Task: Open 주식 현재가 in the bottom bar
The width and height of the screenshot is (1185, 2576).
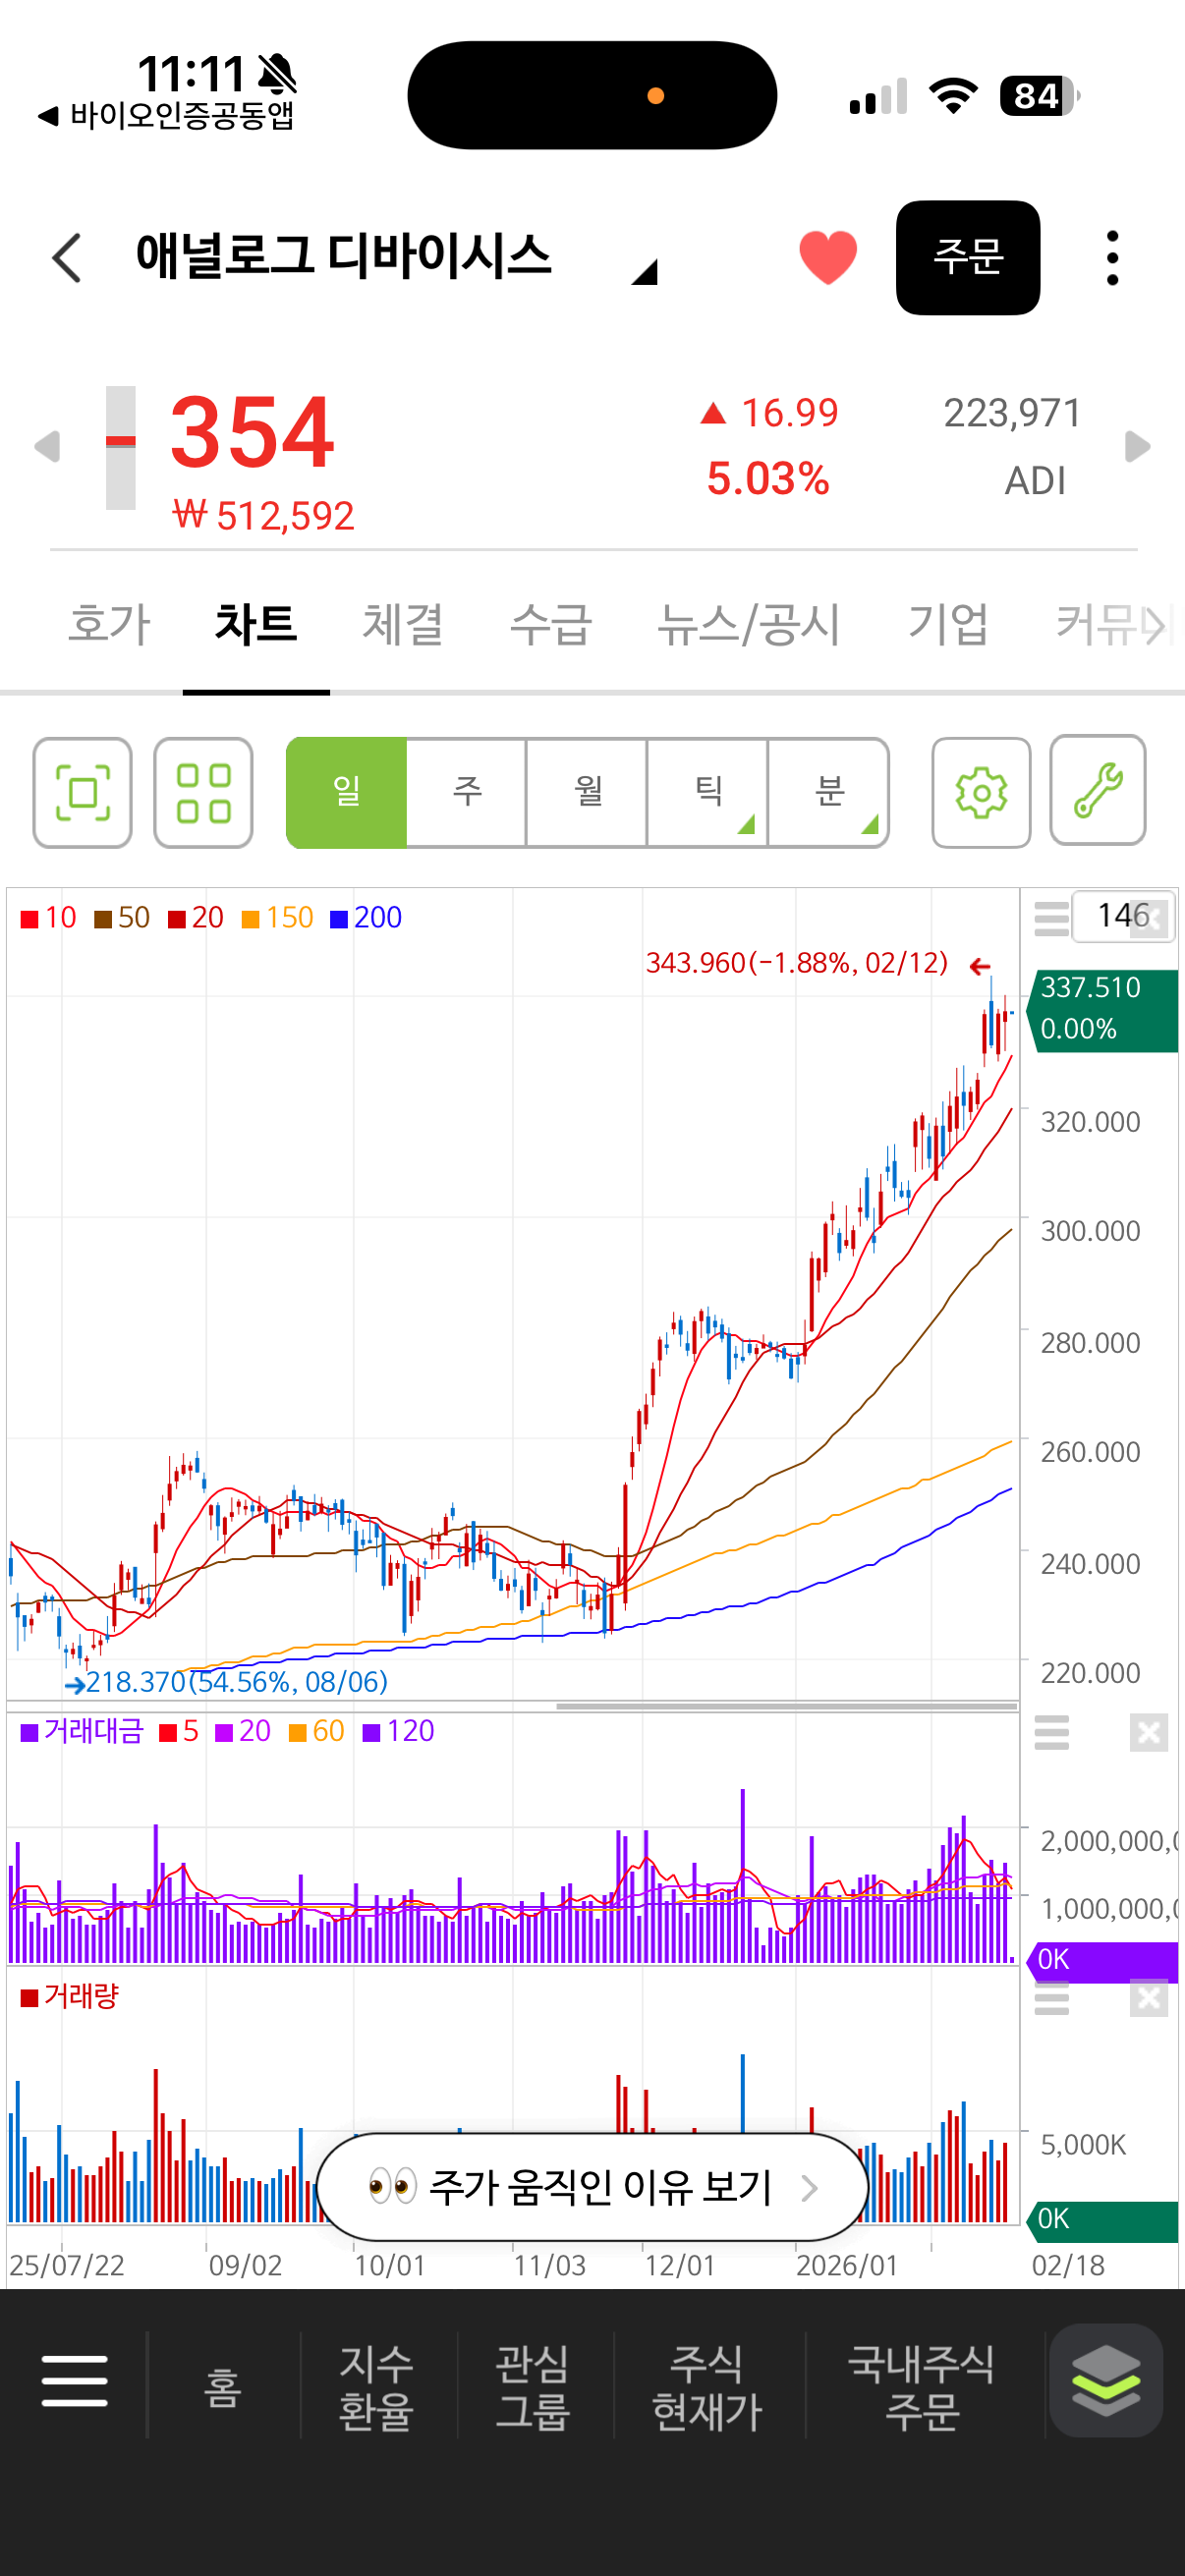Action: [707, 2388]
